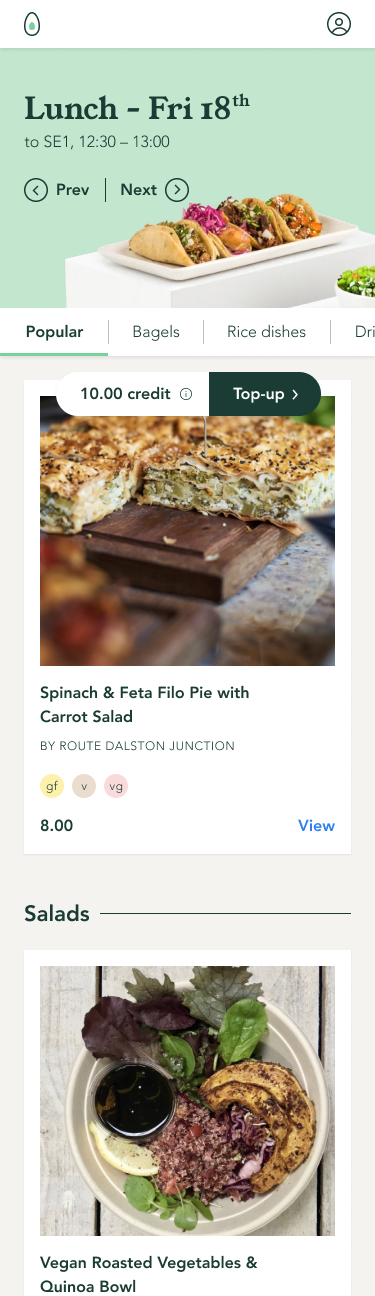Tap the green leaf logo icon
375x1296 pixels.
[32, 24]
